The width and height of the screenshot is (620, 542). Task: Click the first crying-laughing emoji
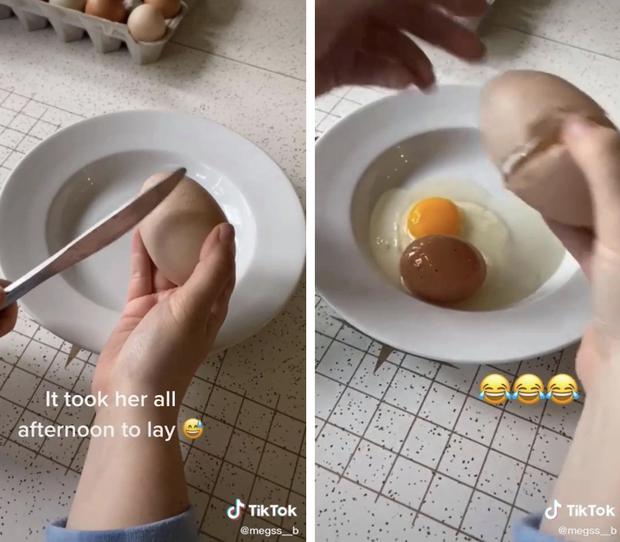pos(495,390)
